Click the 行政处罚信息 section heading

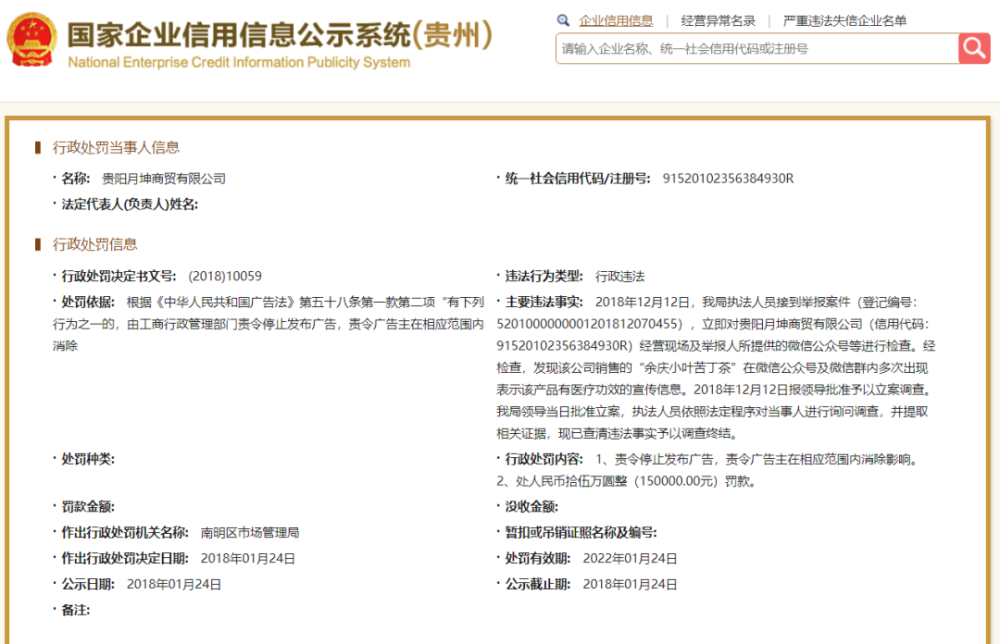pyautogui.click(x=95, y=245)
